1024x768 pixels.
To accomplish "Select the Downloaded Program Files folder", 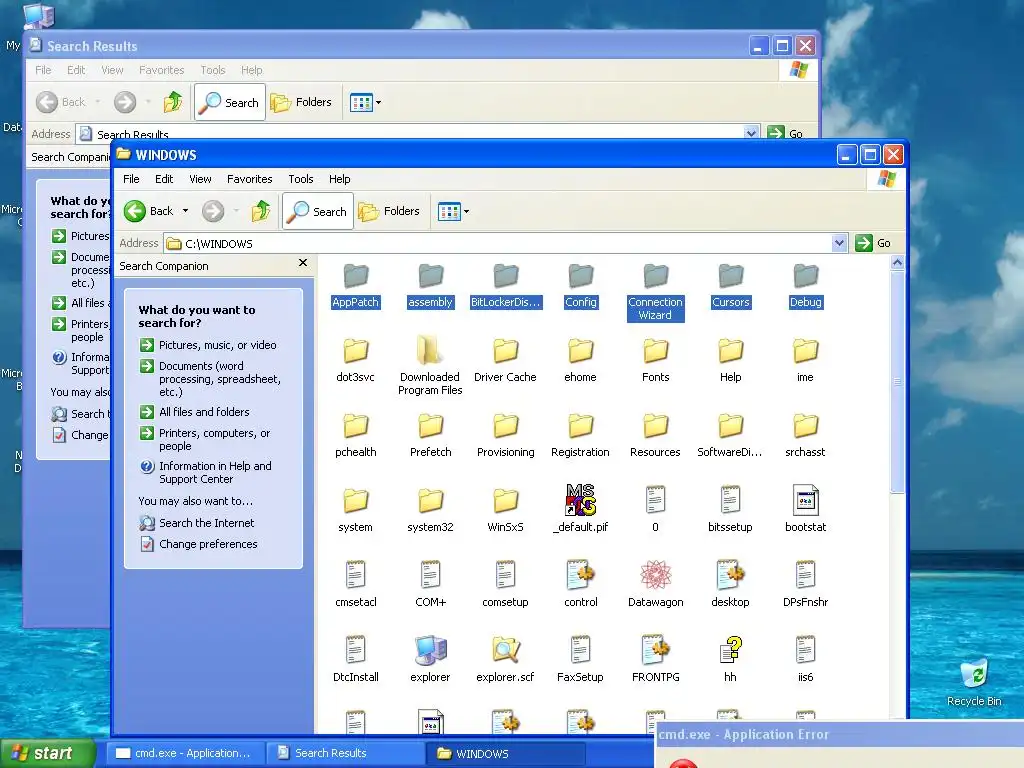I will click(430, 367).
